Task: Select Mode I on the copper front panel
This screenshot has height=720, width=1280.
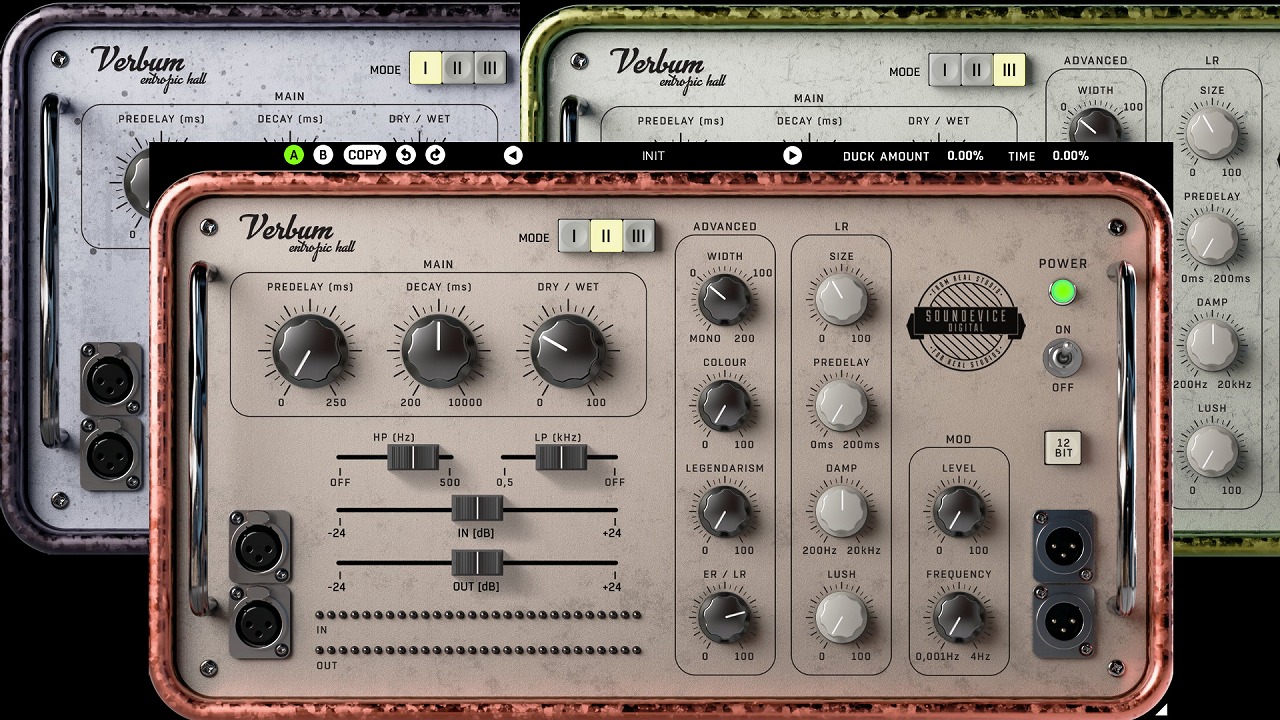Action: click(574, 236)
